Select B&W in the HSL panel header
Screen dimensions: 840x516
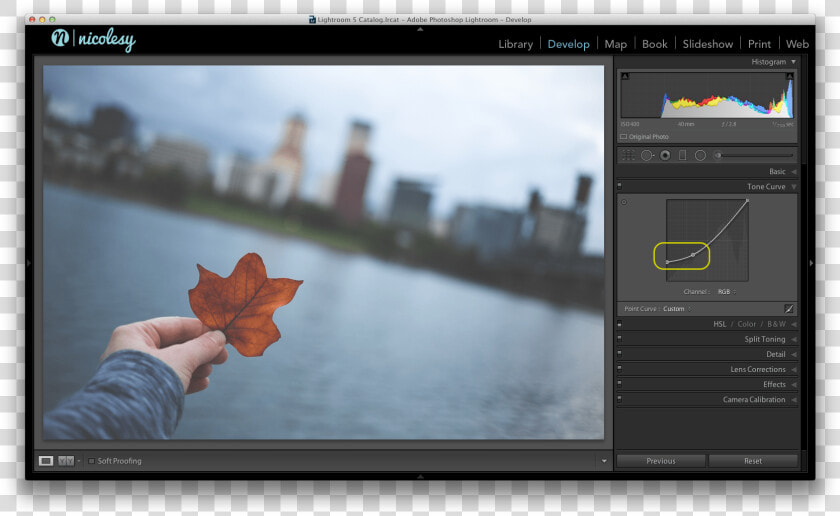tap(776, 324)
